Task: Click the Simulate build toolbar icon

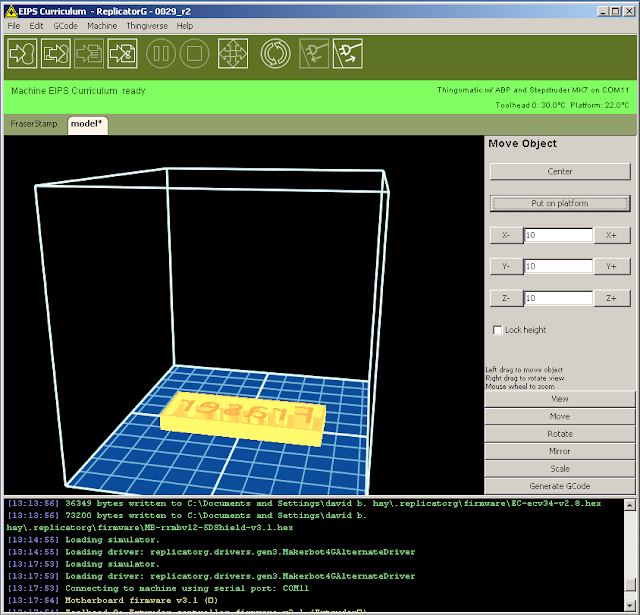Action: tap(22, 53)
